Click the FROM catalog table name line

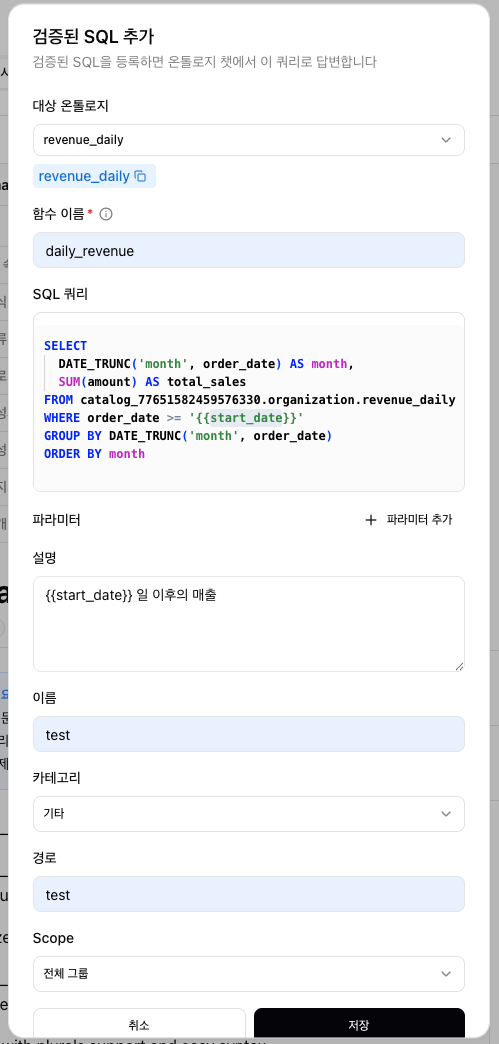(x=249, y=400)
